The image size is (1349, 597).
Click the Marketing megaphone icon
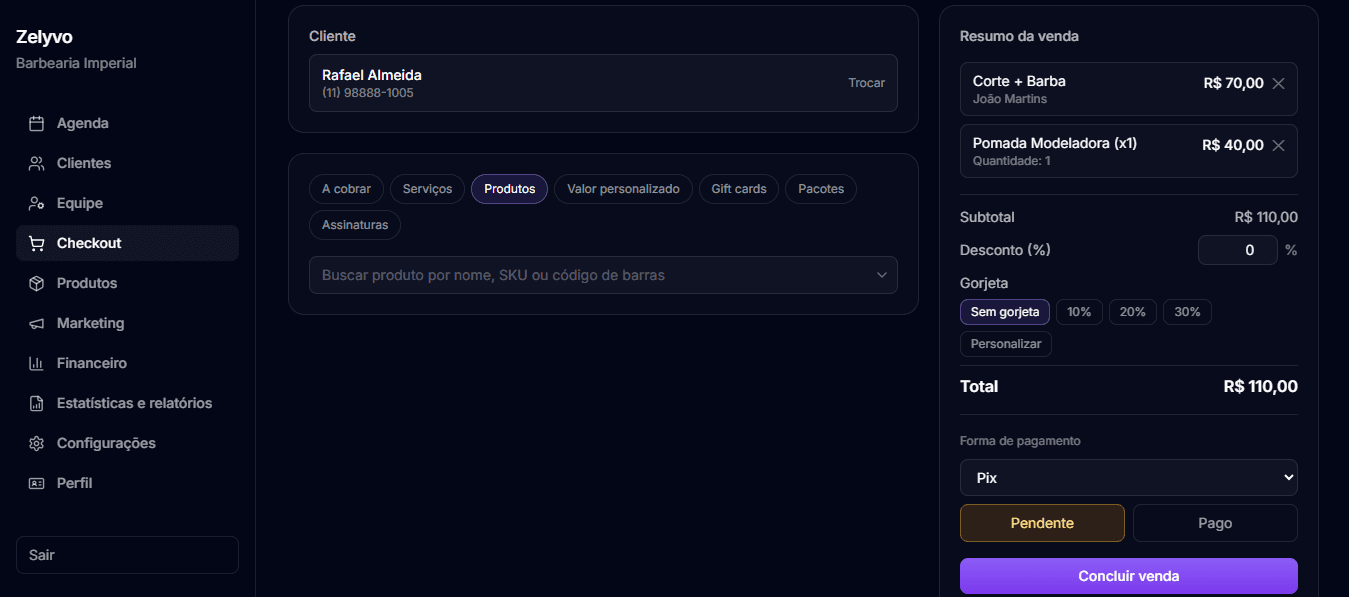(x=37, y=324)
